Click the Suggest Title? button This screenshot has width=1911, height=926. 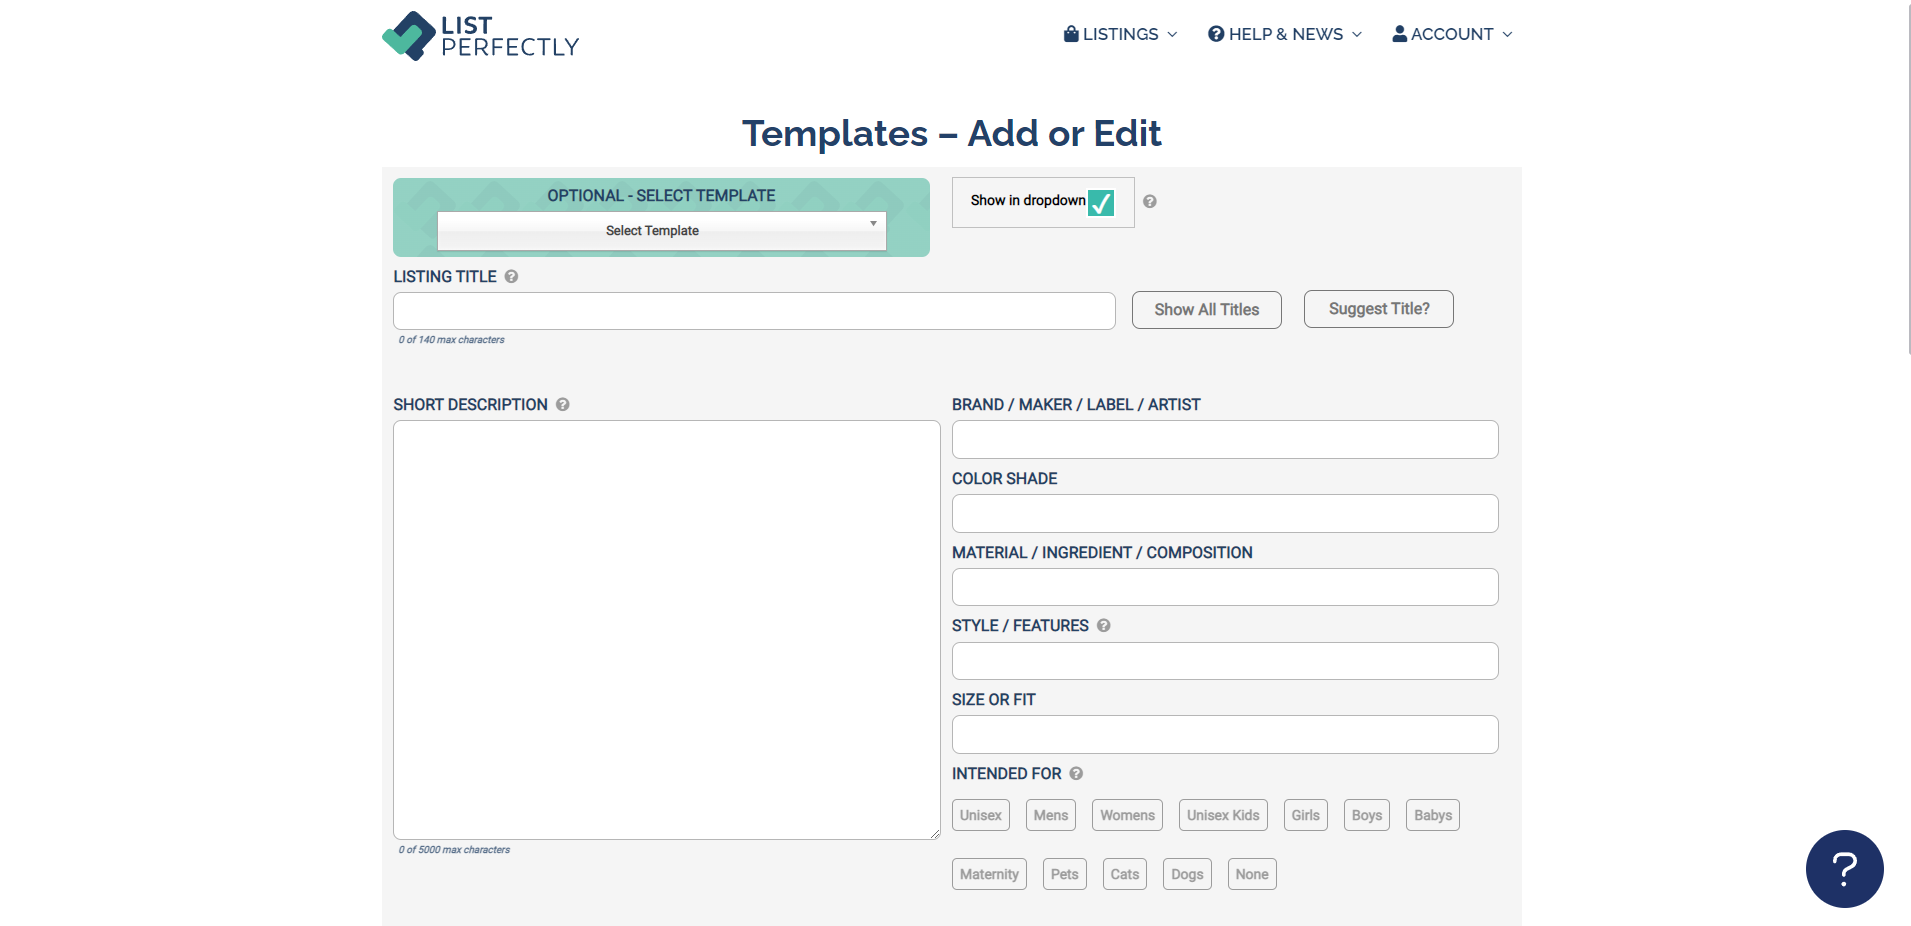click(1378, 308)
